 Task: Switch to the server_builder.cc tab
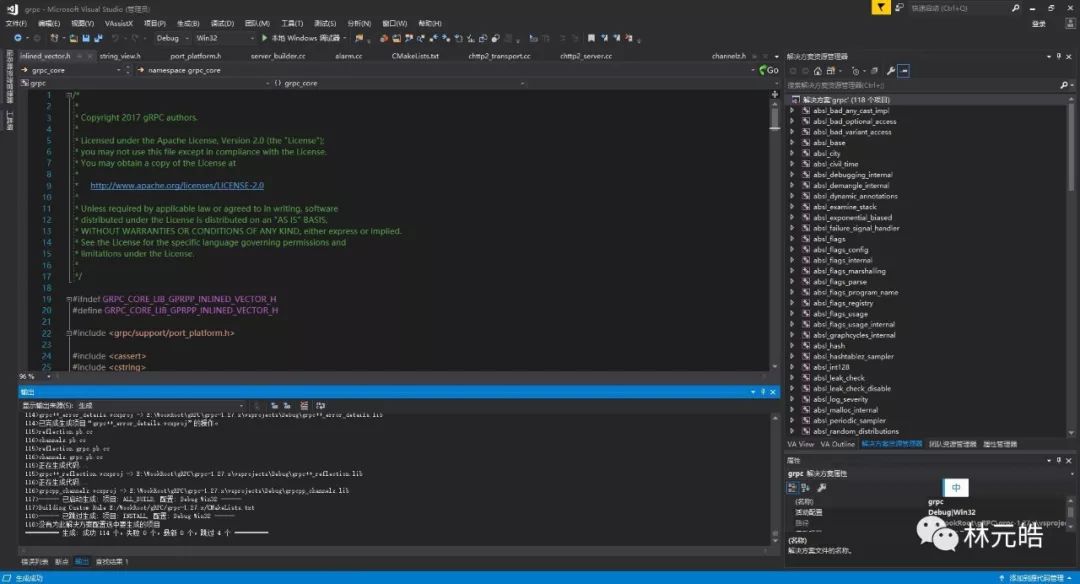(x=277, y=56)
